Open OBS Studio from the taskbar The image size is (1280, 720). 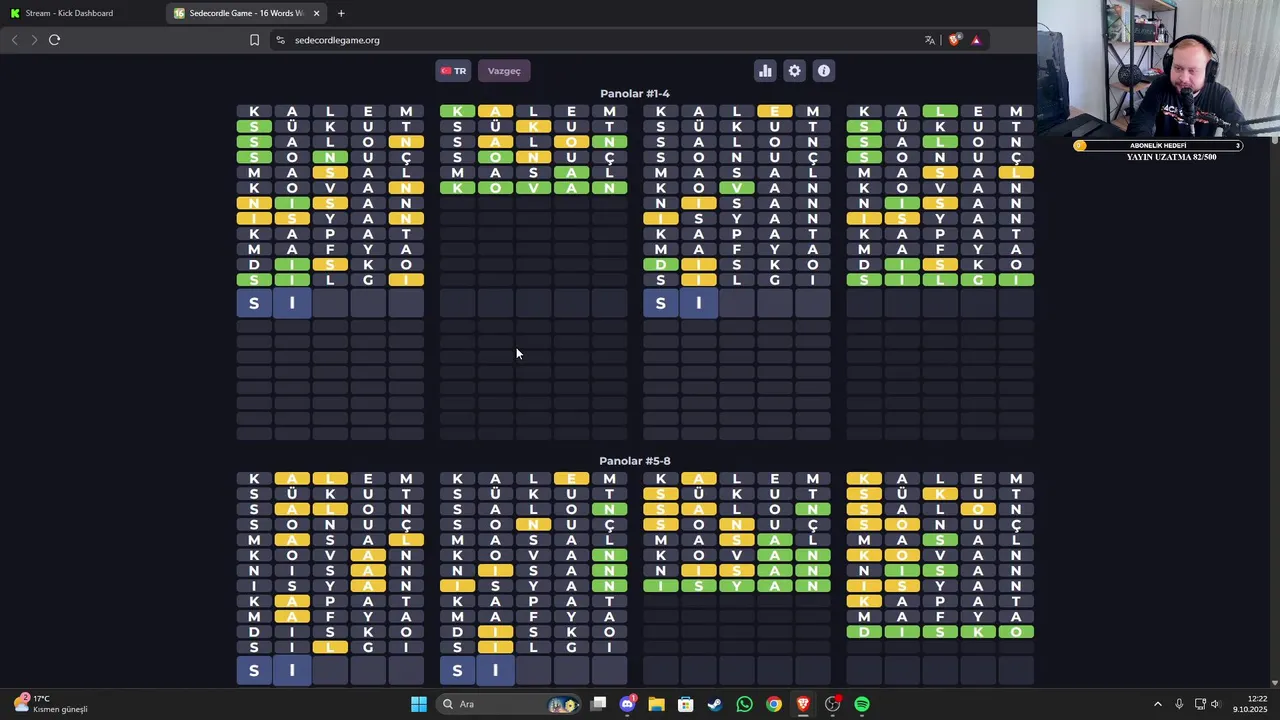[833, 704]
